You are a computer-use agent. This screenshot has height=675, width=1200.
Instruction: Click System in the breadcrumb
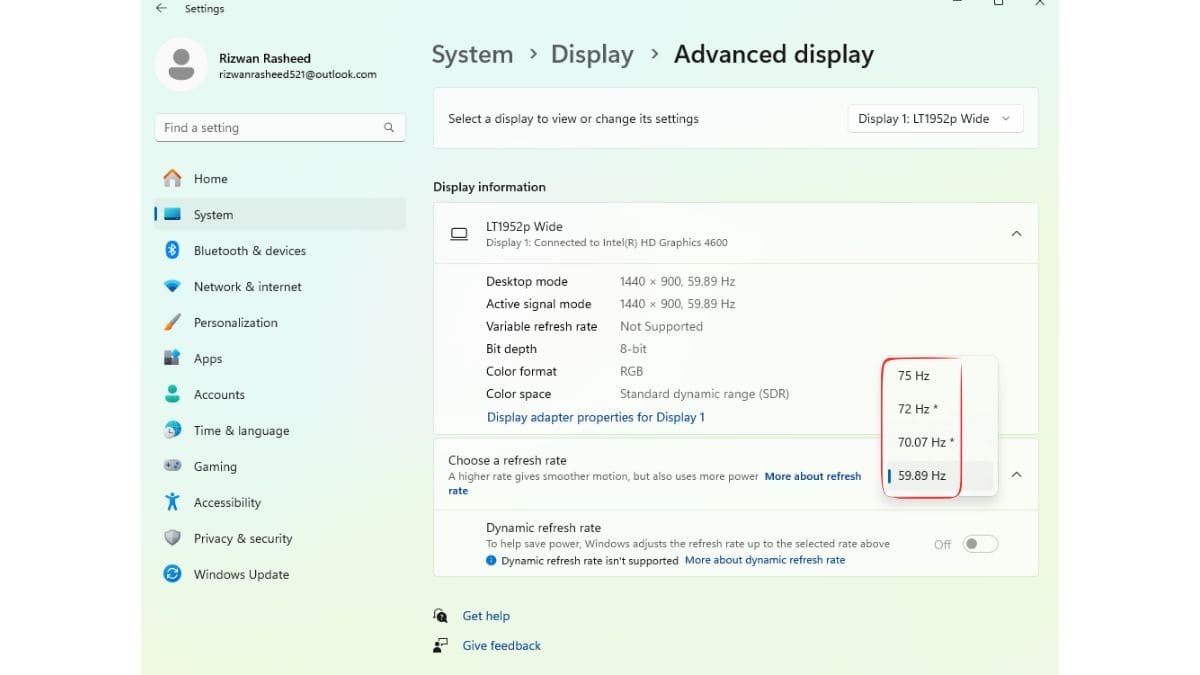point(472,54)
